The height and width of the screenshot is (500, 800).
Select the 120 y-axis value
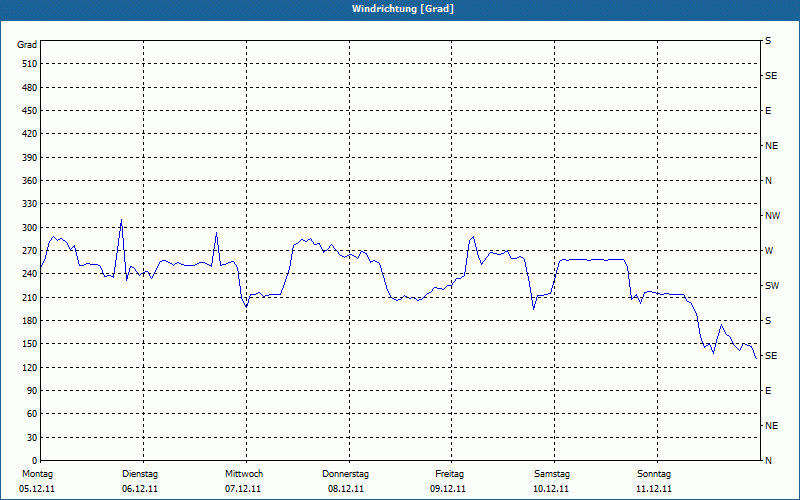click(30, 367)
